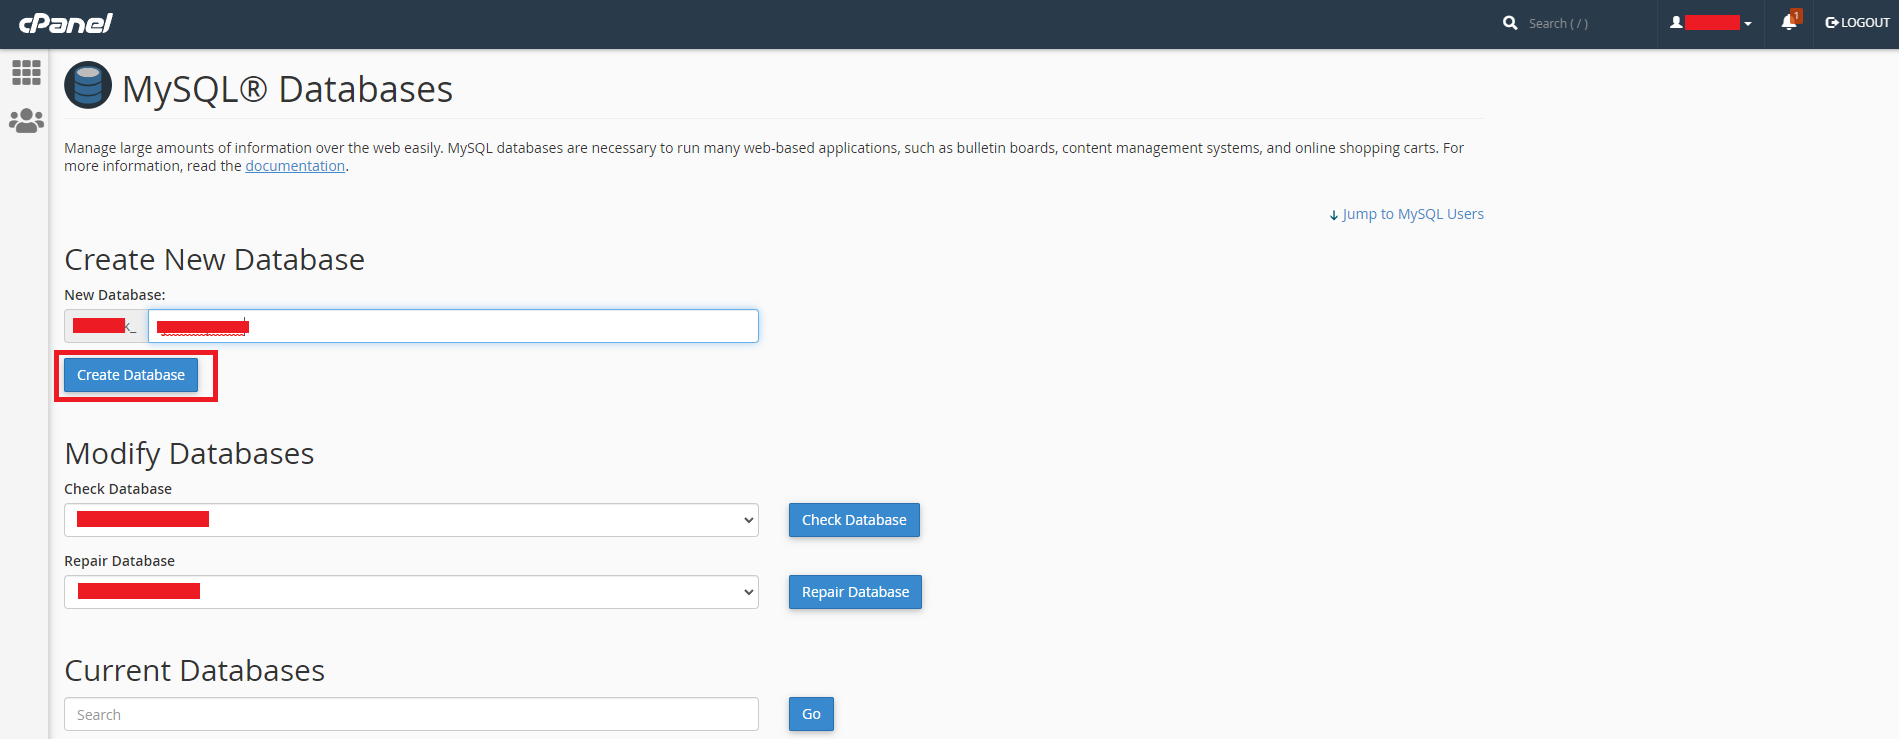Open the documentation link

coord(295,166)
